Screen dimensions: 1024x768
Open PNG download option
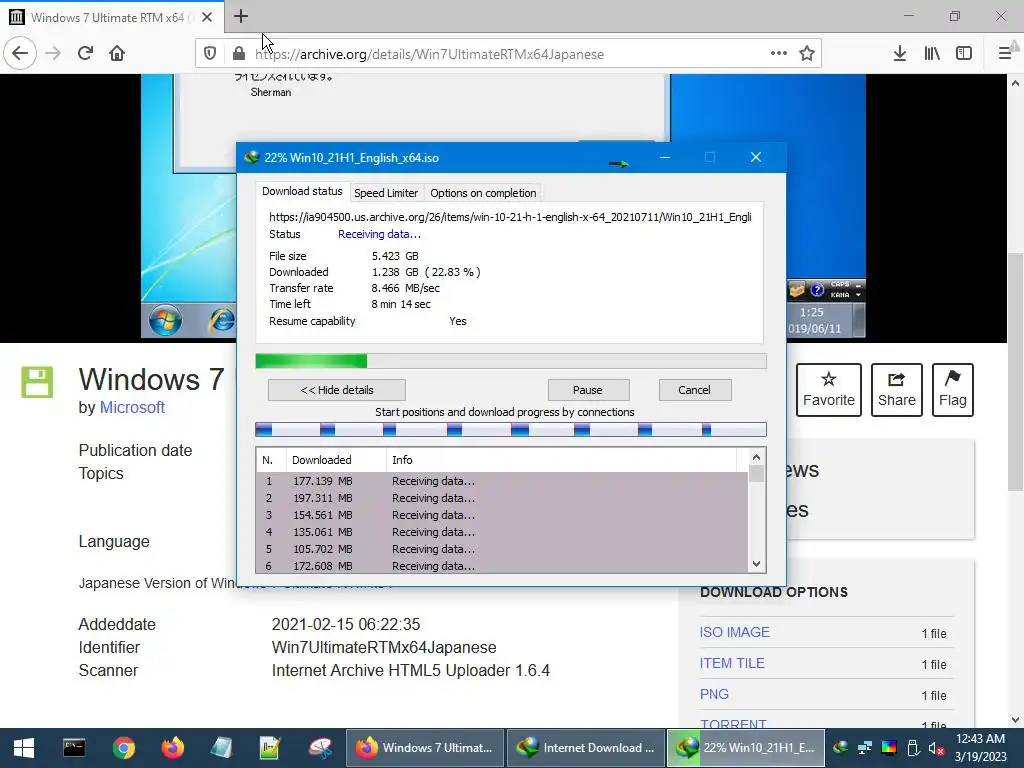tap(714, 694)
